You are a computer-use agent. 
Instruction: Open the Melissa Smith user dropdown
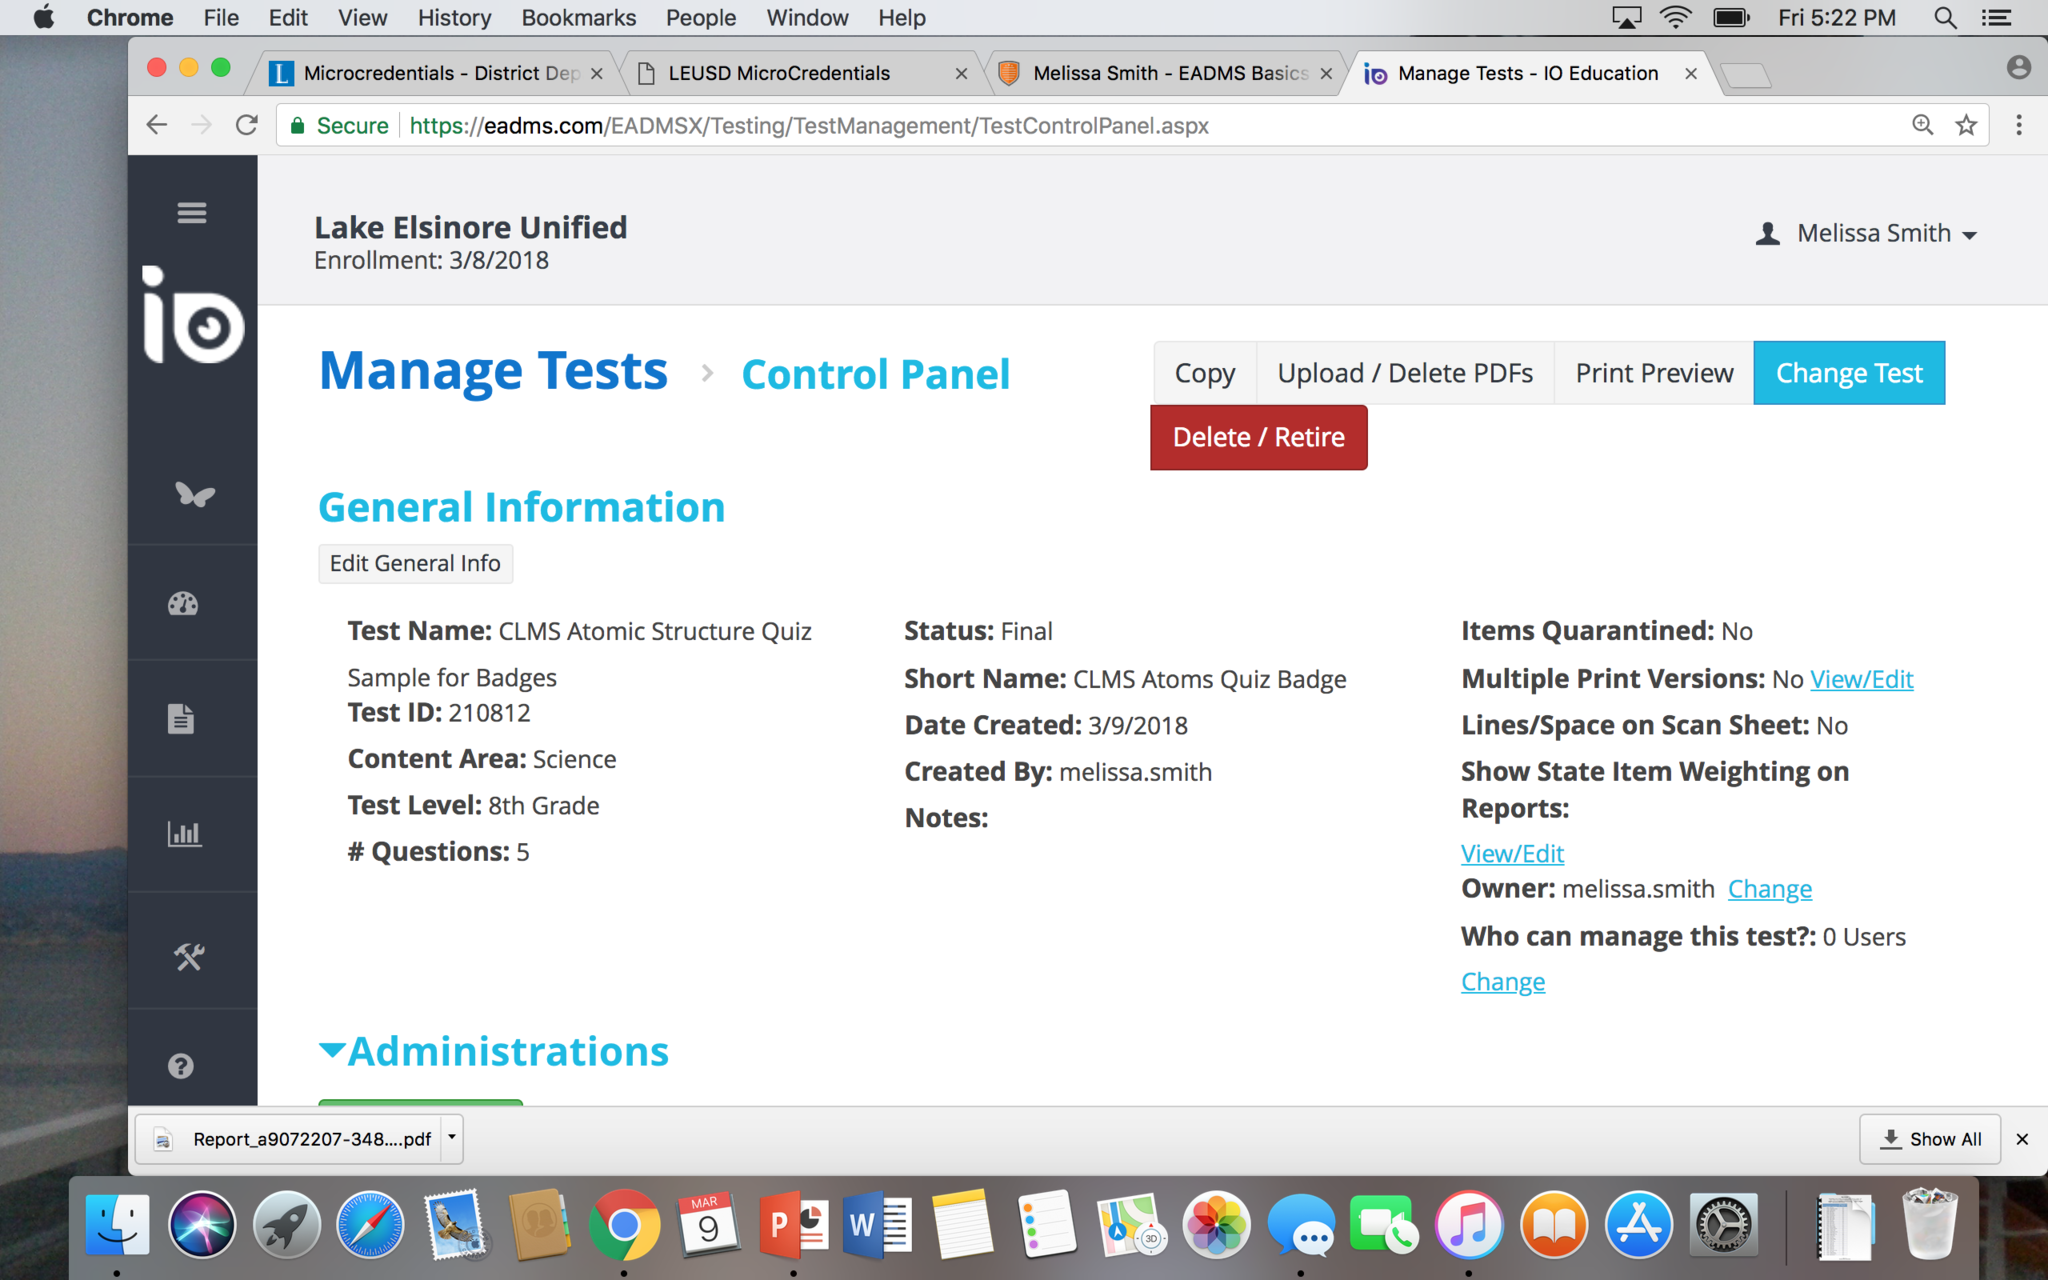tap(1868, 234)
